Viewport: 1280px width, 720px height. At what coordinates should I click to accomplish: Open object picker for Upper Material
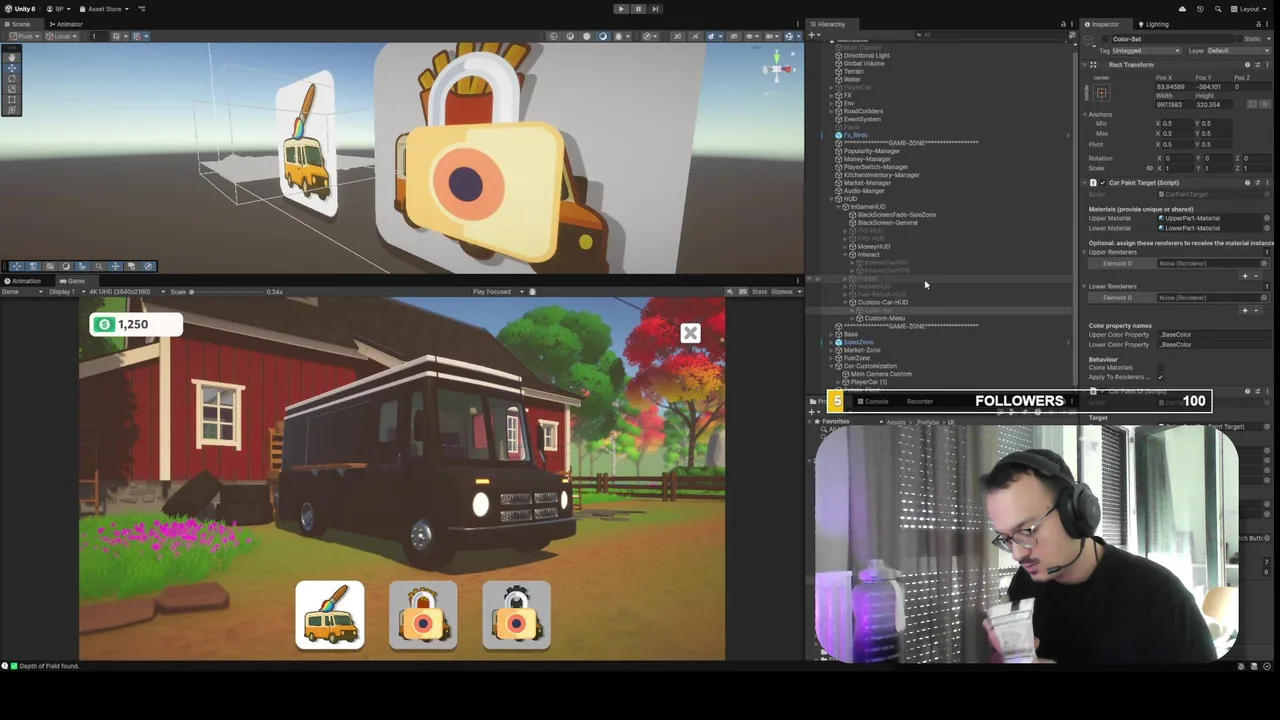1266,218
